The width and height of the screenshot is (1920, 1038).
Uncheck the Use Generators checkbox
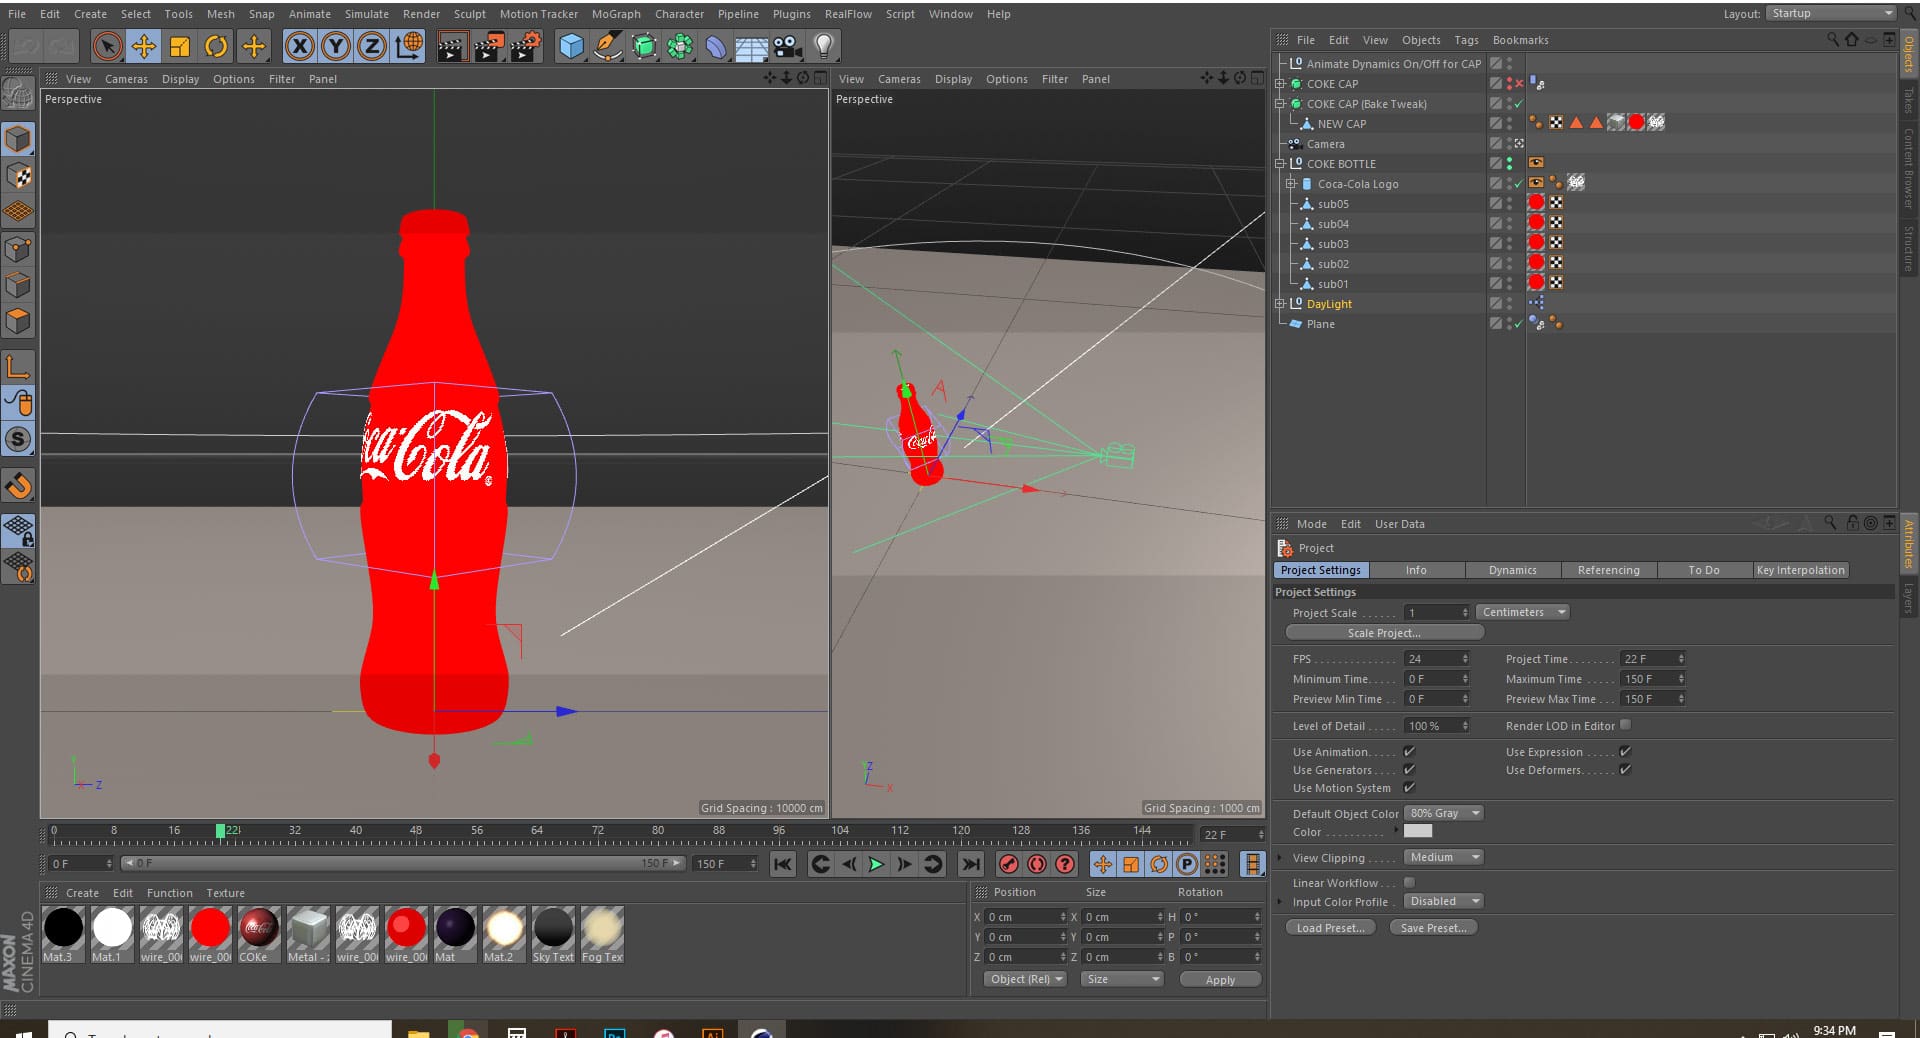(x=1409, y=770)
